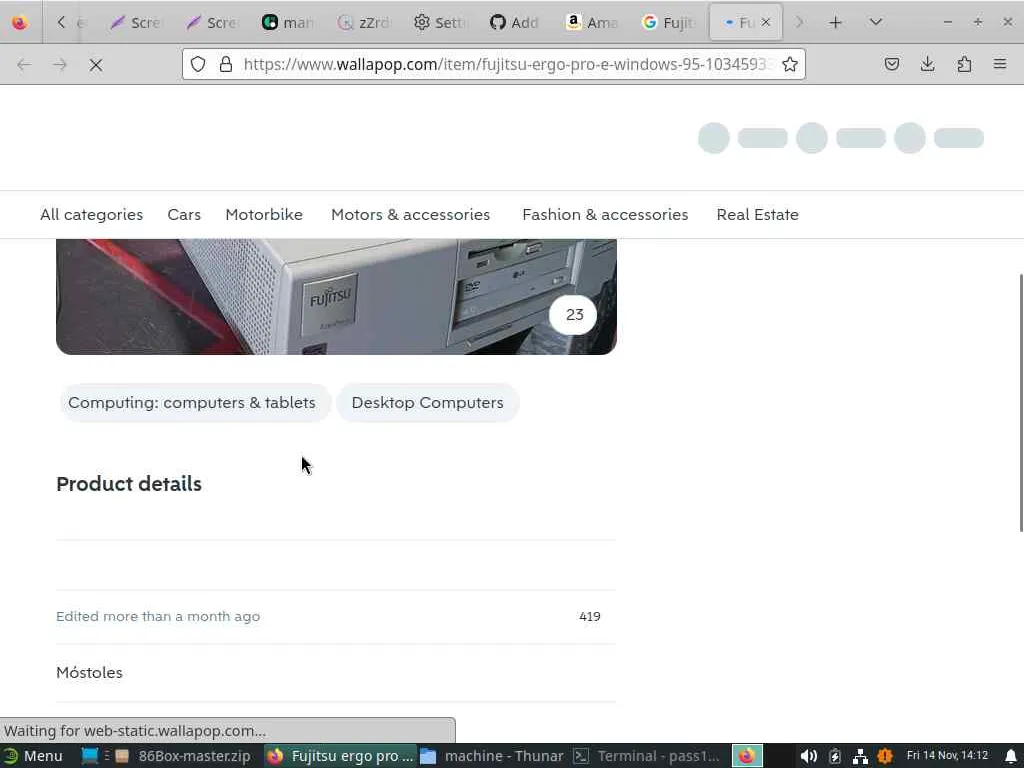Image resolution: width=1024 pixels, height=768 pixels.
Task: Bookmark this page with the star icon
Action: (790, 64)
